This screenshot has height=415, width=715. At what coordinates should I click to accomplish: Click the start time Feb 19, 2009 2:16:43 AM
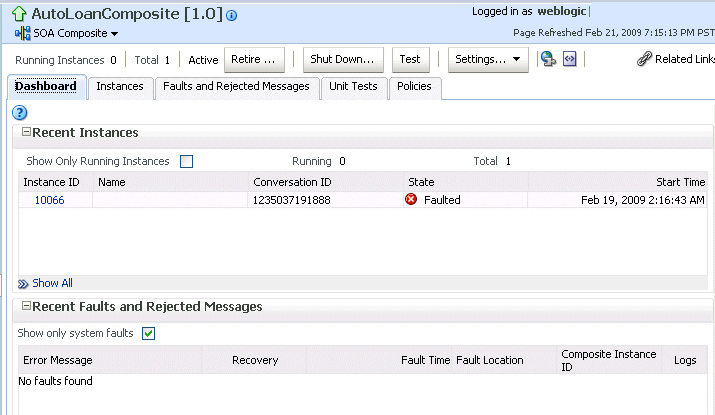[642, 200]
